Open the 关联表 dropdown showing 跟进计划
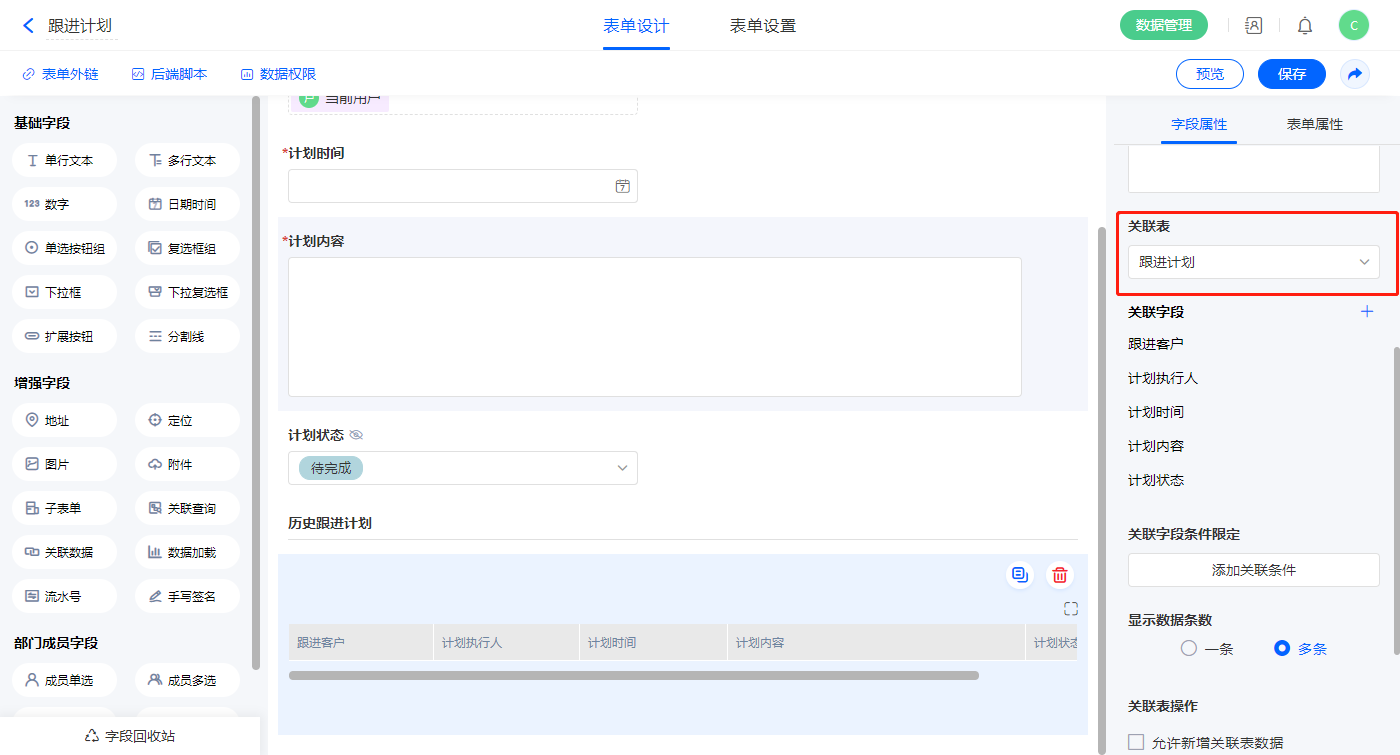This screenshot has height=755, width=1400. point(1253,262)
